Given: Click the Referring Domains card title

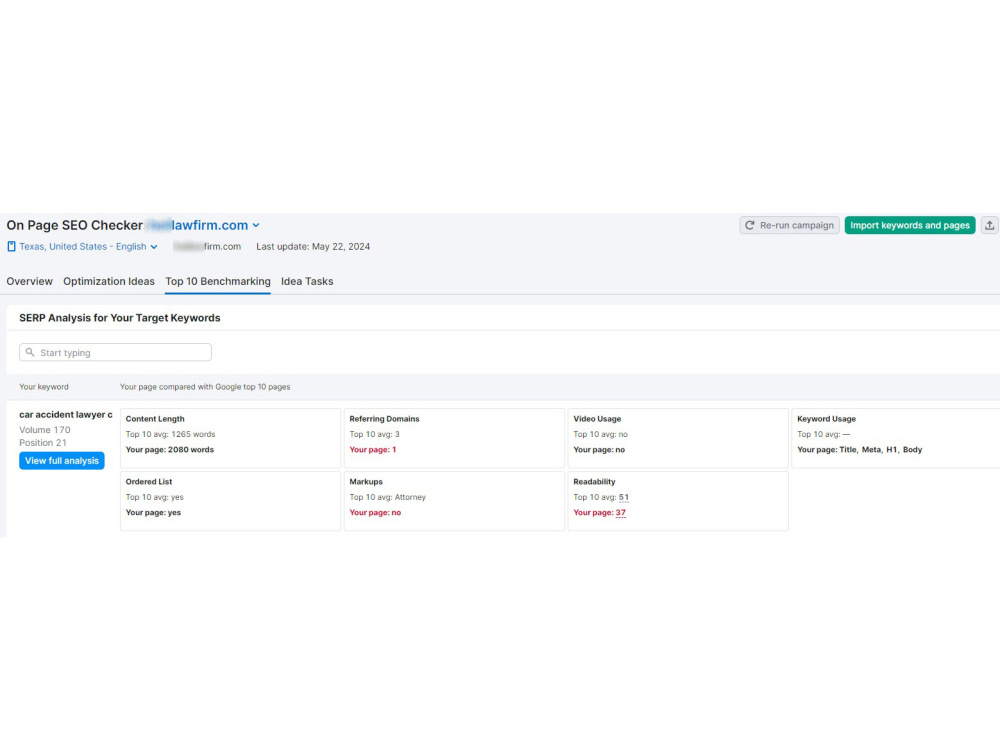Looking at the screenshot, I should click(384, 419).
